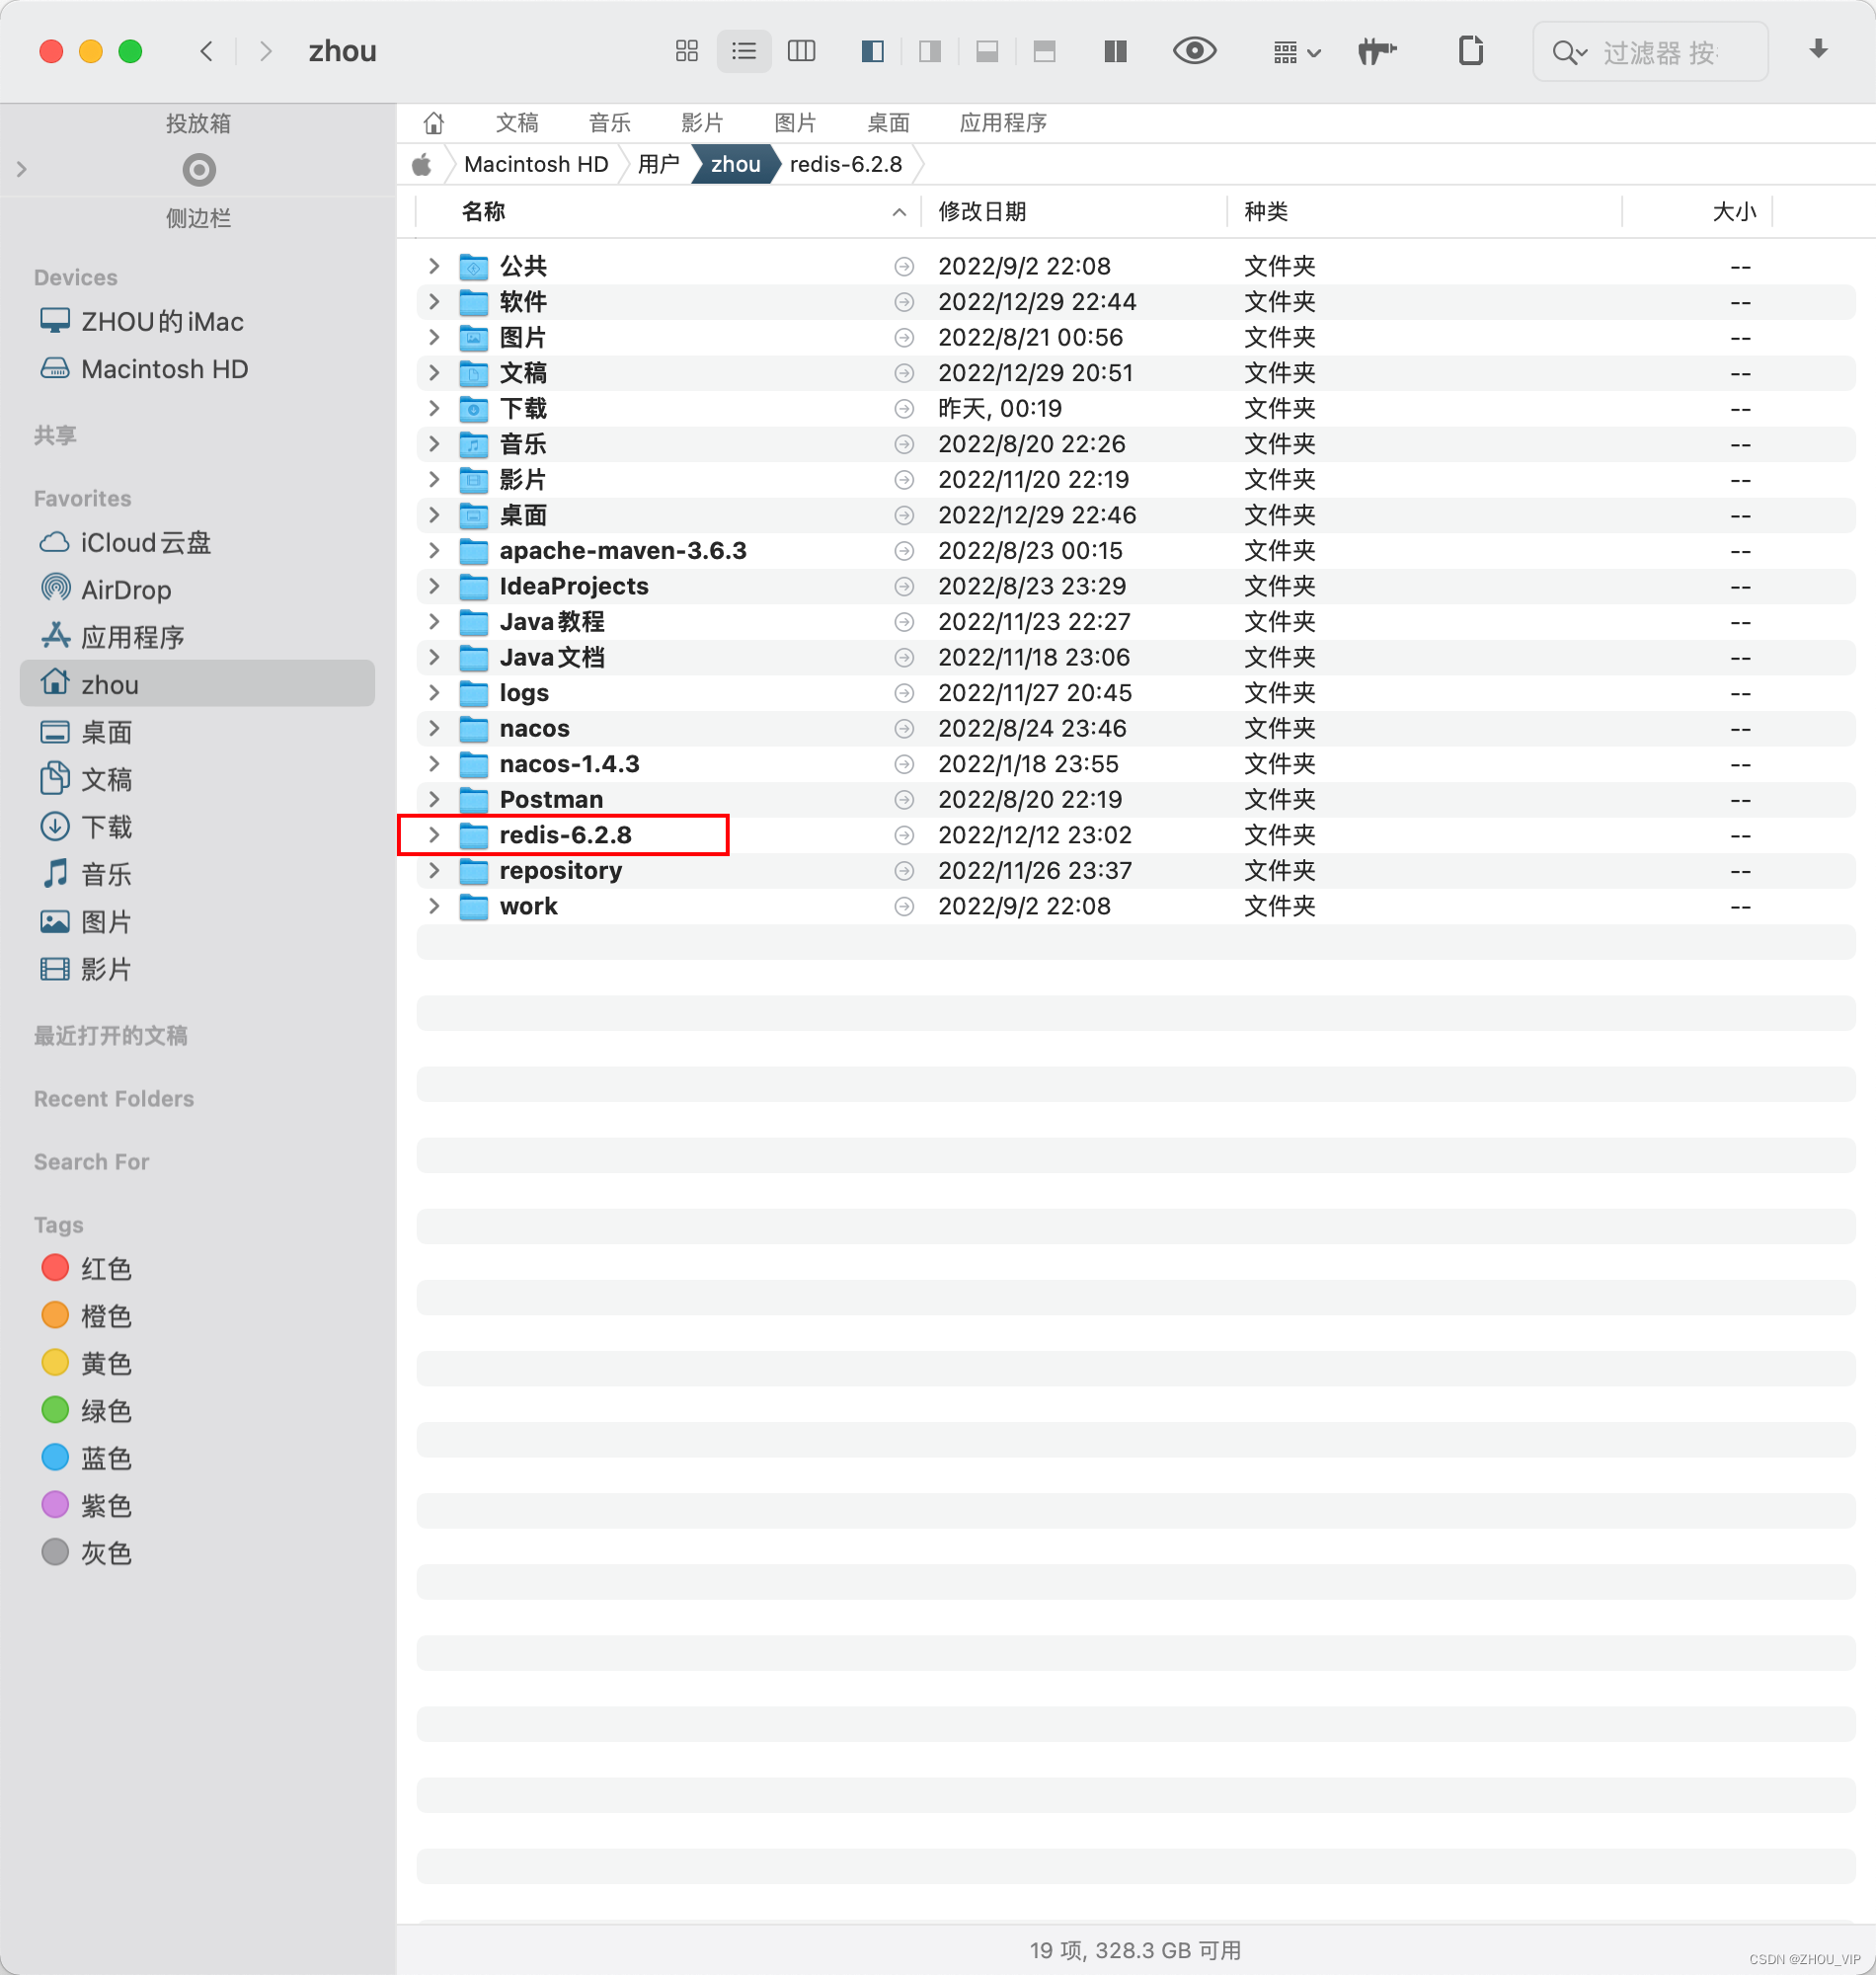Select the 音乐 folder row in list
The height and width of the screenshot is (1975, 1876).
coord(1136,444)
